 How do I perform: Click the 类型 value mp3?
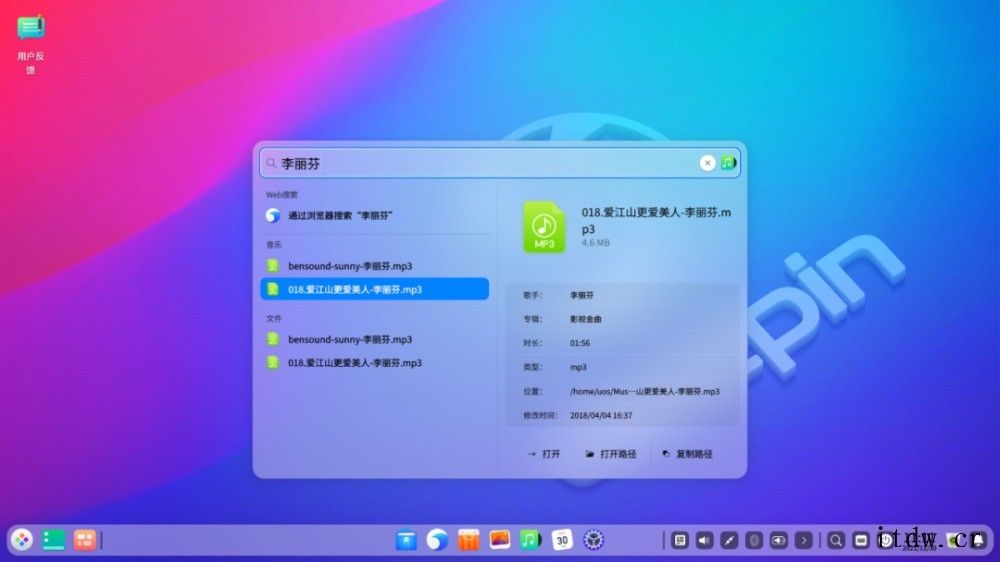[x=578, y=367]
